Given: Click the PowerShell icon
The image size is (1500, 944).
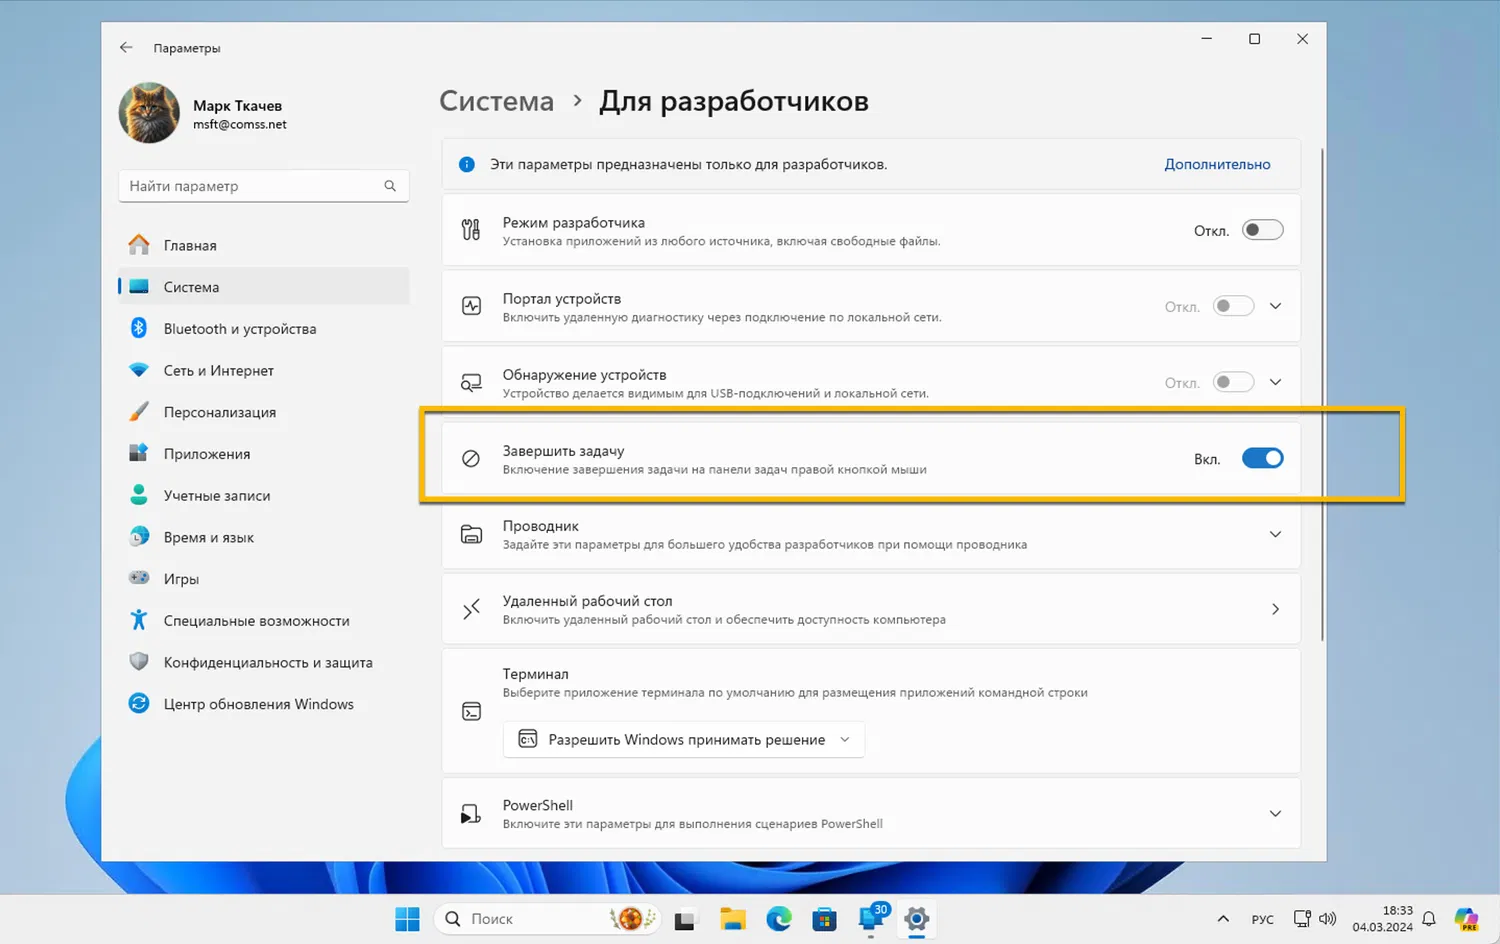Looking at the screenshot, I should coord(471,814).
